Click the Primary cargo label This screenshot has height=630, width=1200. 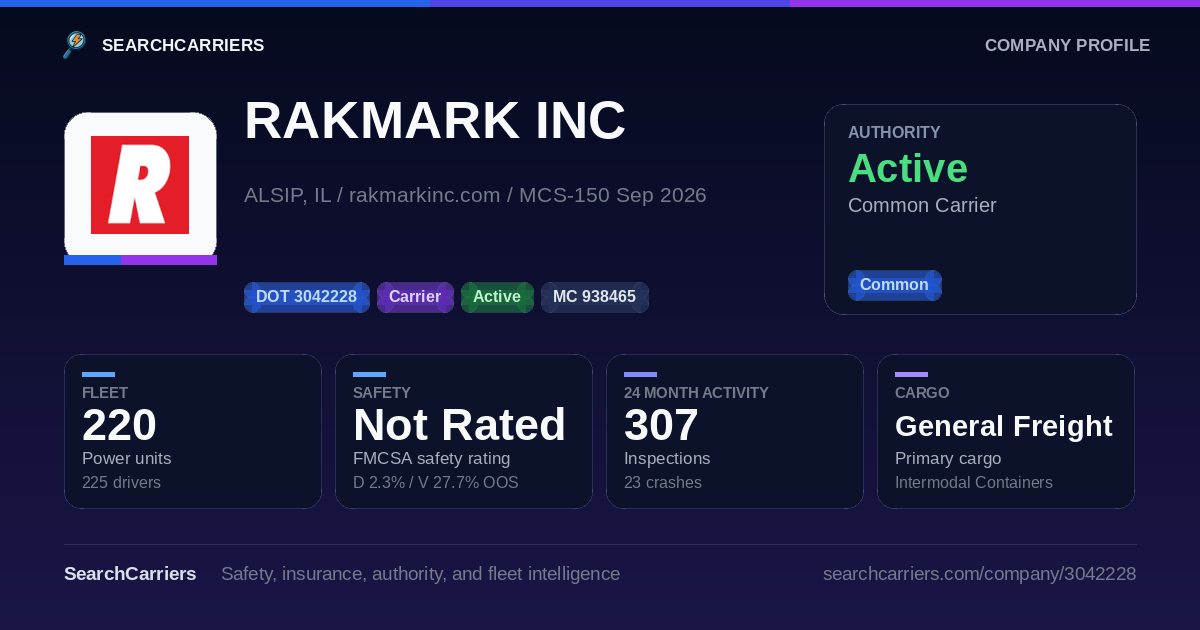948,459
